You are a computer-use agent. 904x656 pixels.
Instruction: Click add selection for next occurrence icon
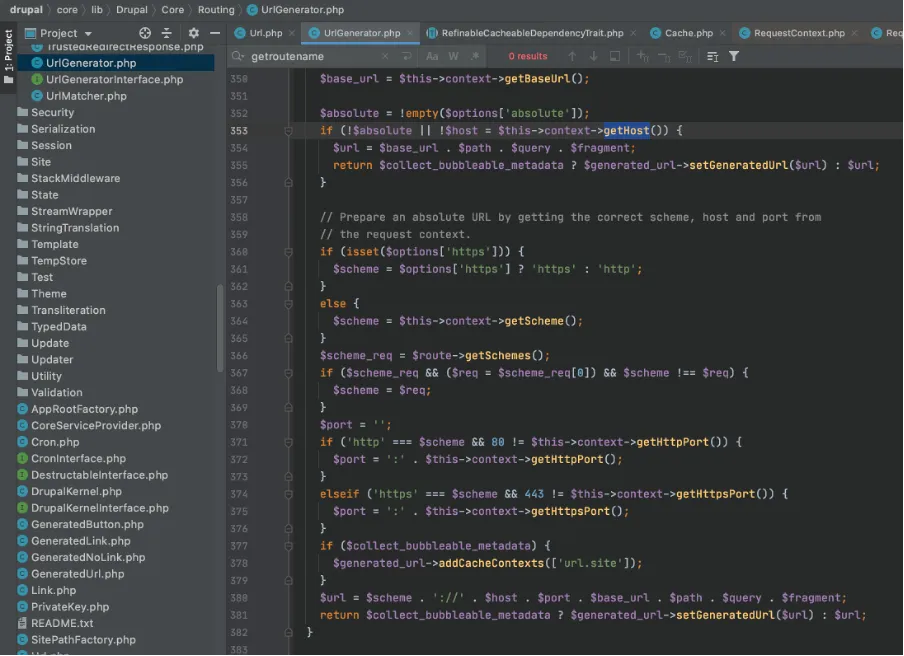(x=642, y=56)
